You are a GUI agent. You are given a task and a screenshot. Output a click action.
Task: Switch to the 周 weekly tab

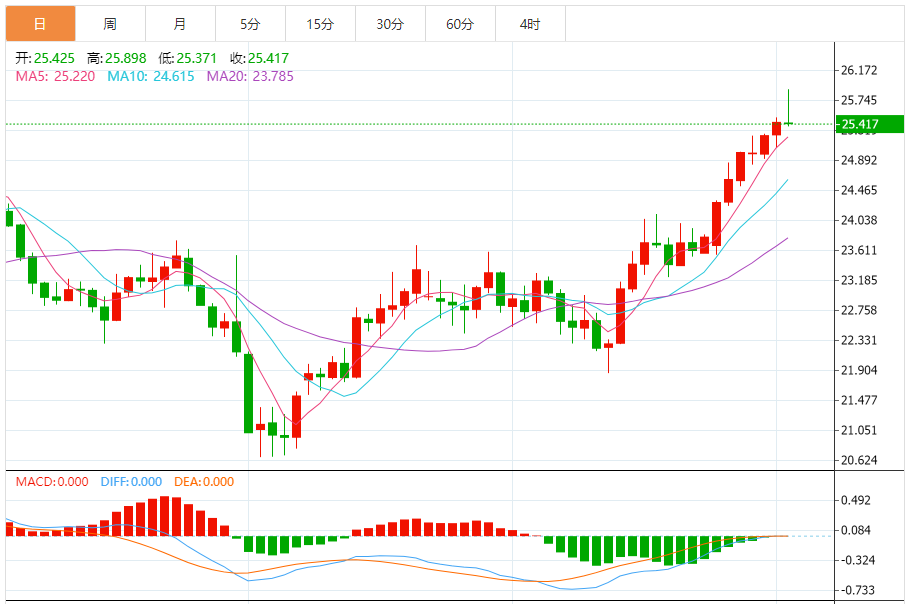tap(110, 24)
